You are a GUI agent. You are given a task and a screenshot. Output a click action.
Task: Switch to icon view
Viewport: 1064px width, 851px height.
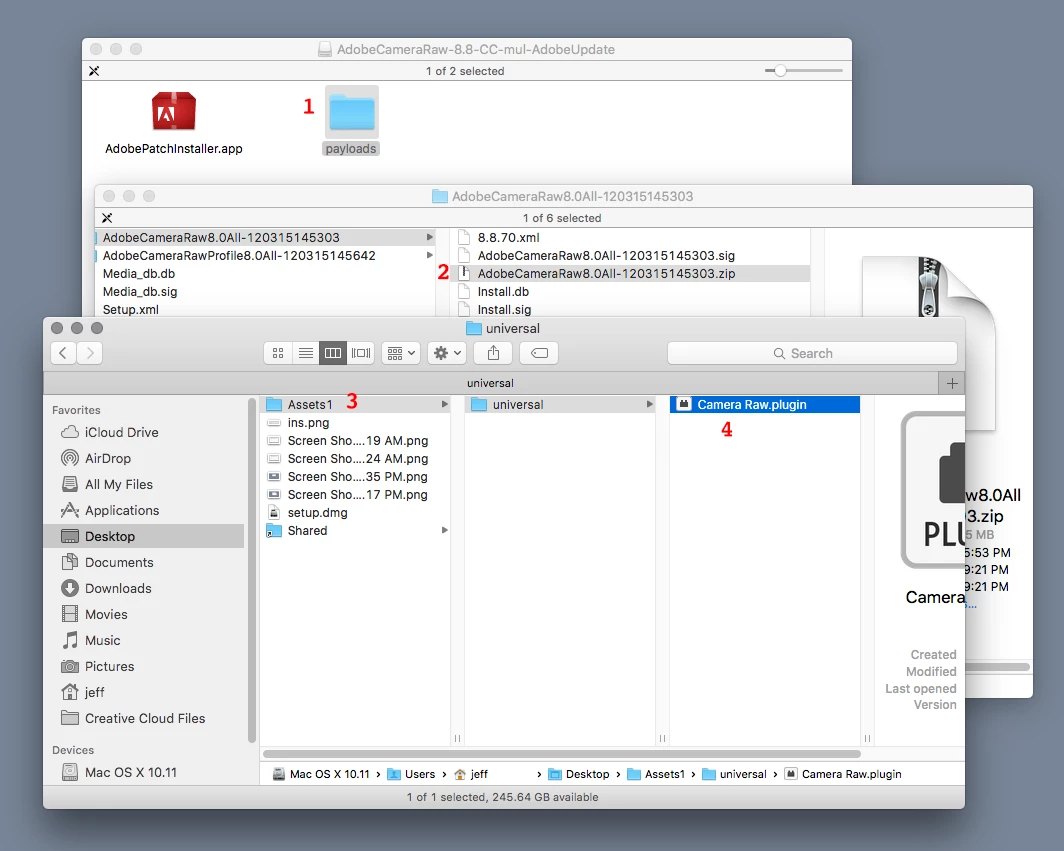[x=278, y=353]
